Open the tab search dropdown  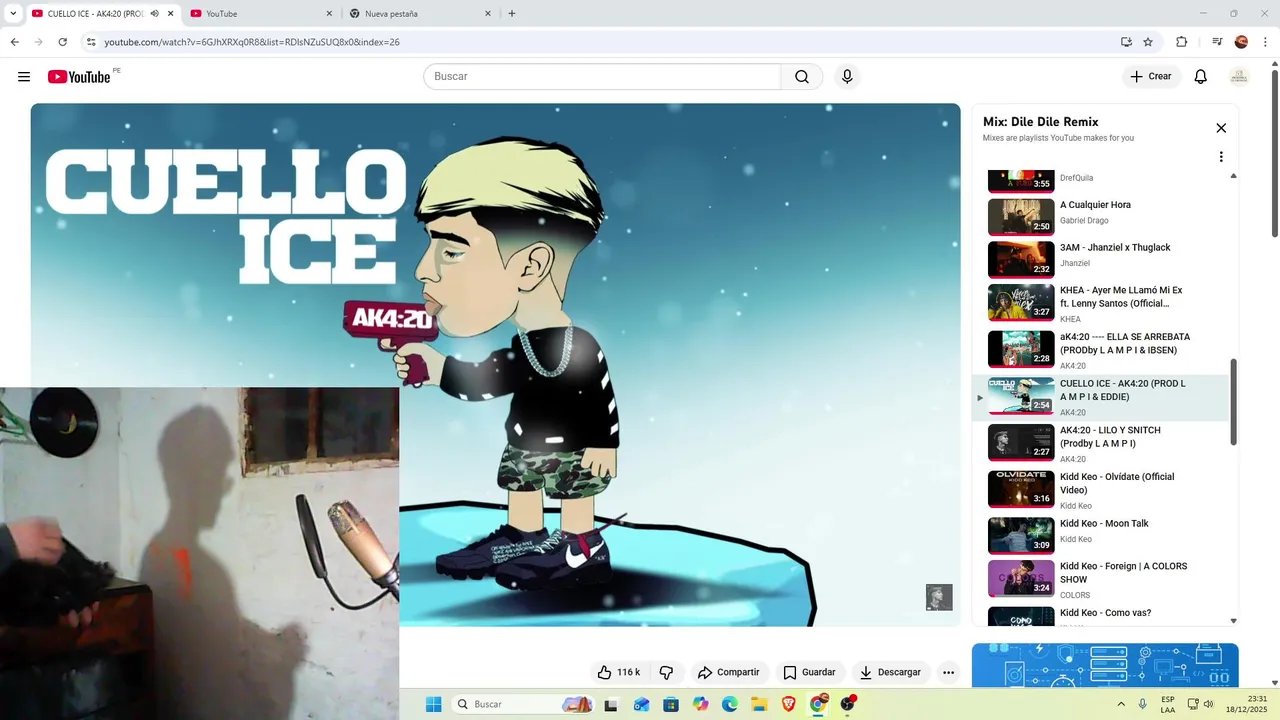(x=13, y=14)
